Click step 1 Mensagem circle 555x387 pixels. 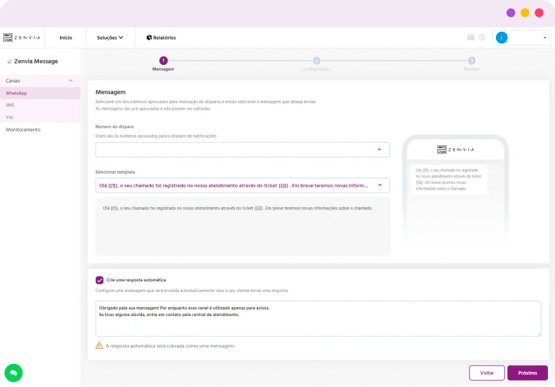pos(163,61)
